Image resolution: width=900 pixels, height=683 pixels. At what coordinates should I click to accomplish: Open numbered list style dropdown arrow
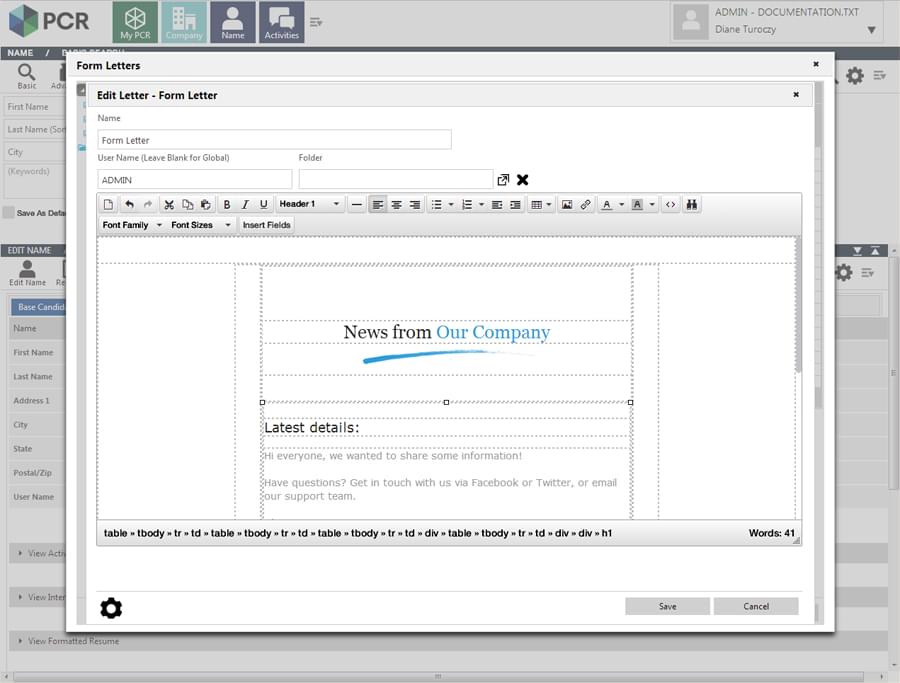click(482, 204)
